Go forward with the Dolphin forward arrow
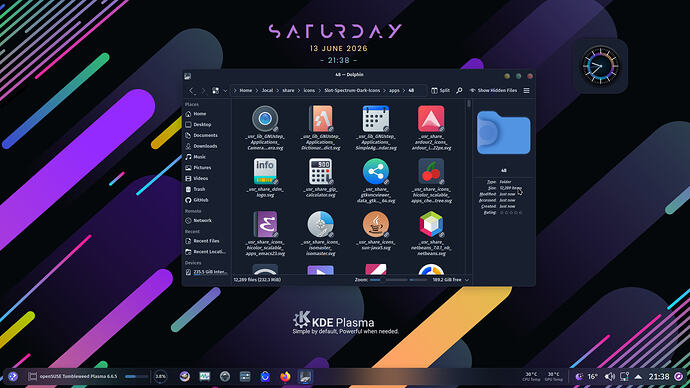The image size is (690, 388). (x=203, y=91)
